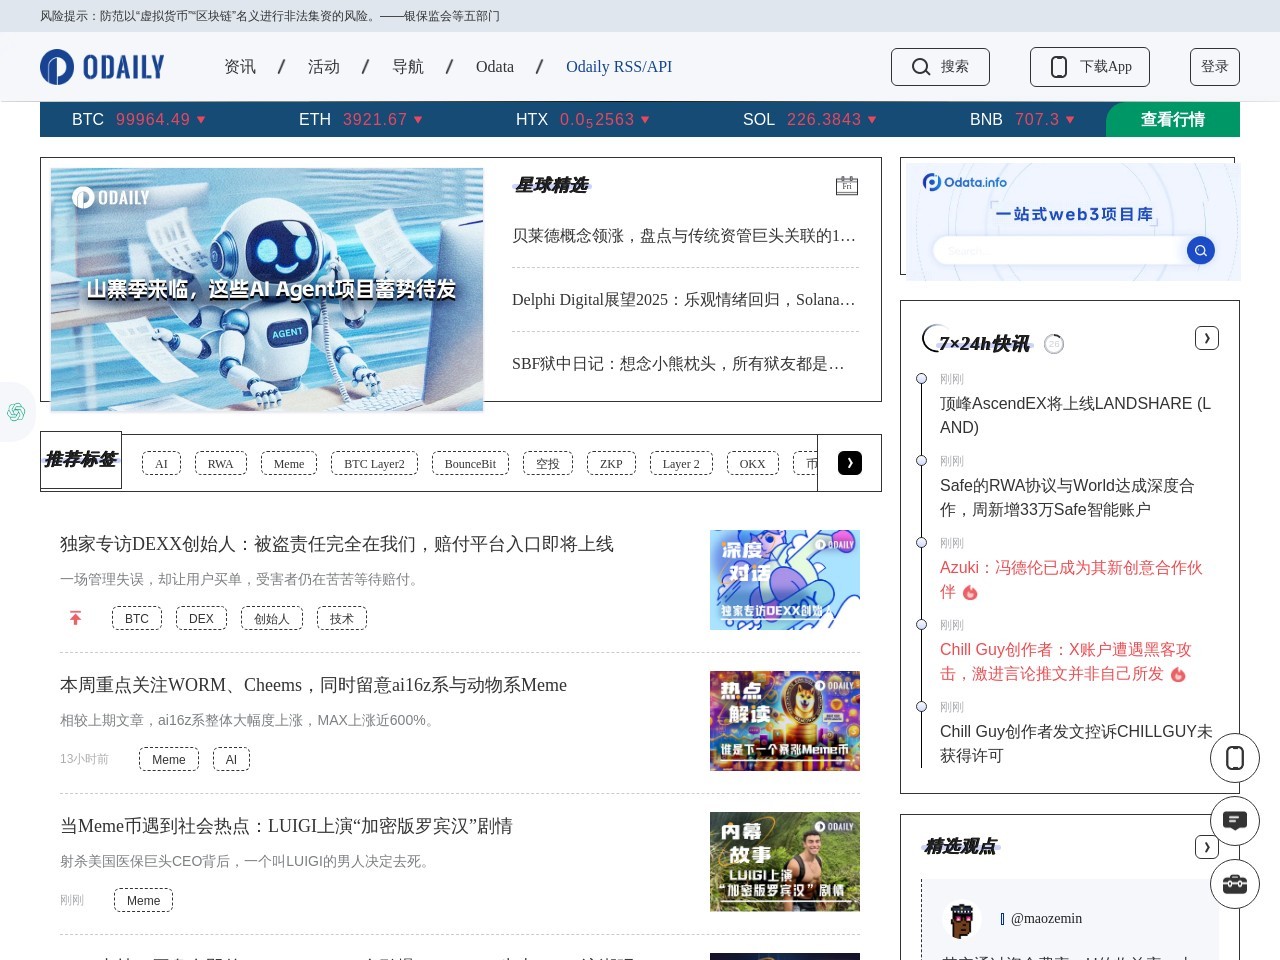Click the HTX price ticker

[x=583, y=119]
